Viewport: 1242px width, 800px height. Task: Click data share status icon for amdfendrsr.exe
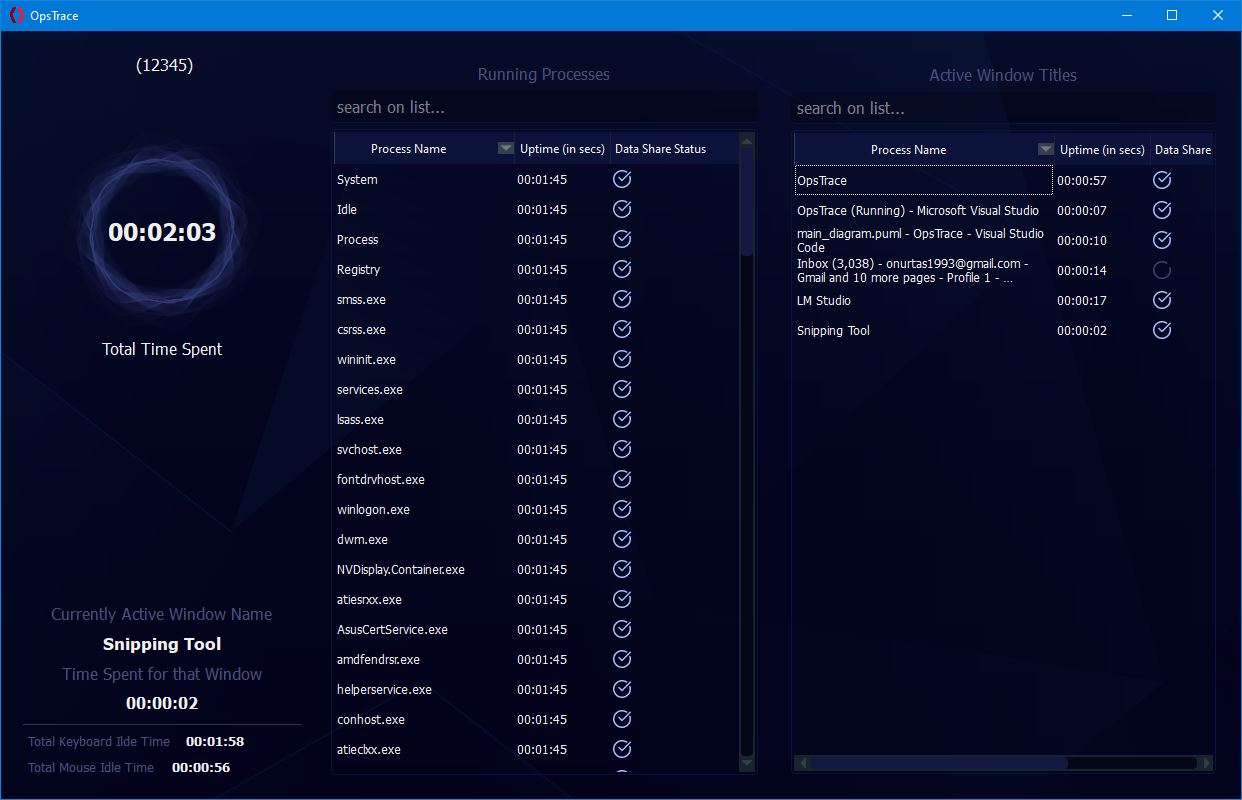622,659
